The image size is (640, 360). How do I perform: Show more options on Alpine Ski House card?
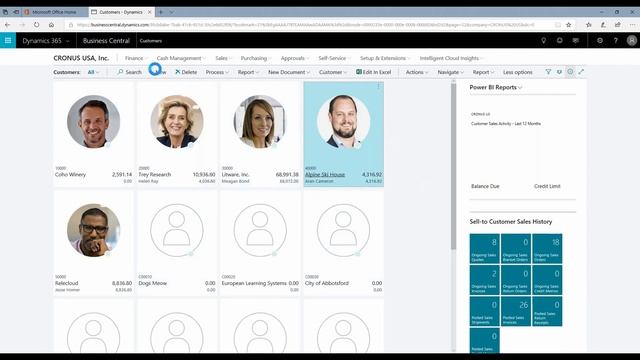point(378,86)
